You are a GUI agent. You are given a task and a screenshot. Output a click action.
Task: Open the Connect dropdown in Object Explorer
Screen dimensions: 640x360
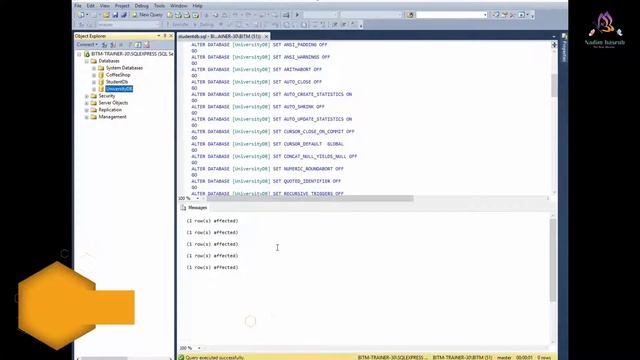(x=87, y=45)
